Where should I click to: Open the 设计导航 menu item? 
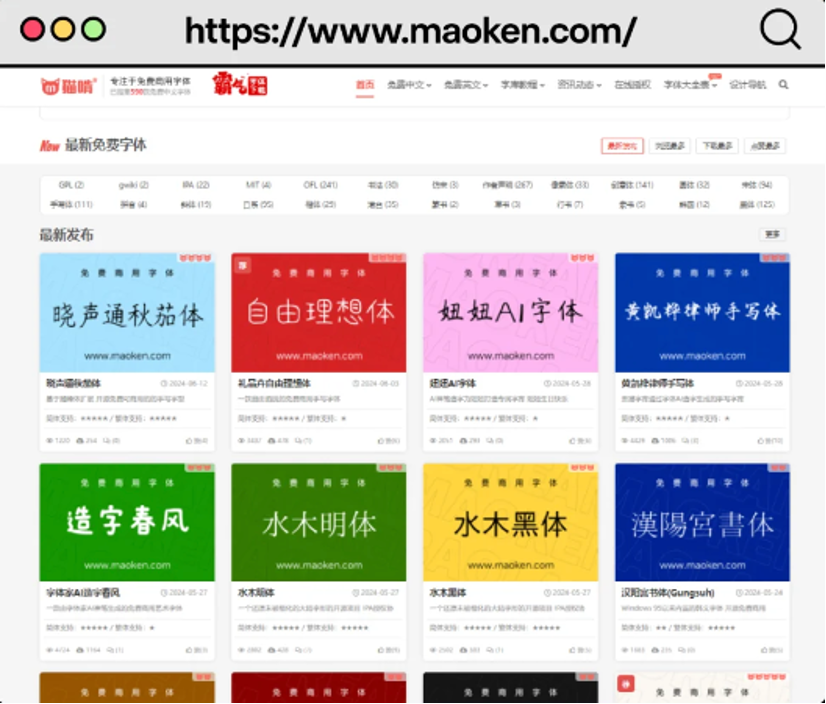pyautogui.click(x=748, y=84)
